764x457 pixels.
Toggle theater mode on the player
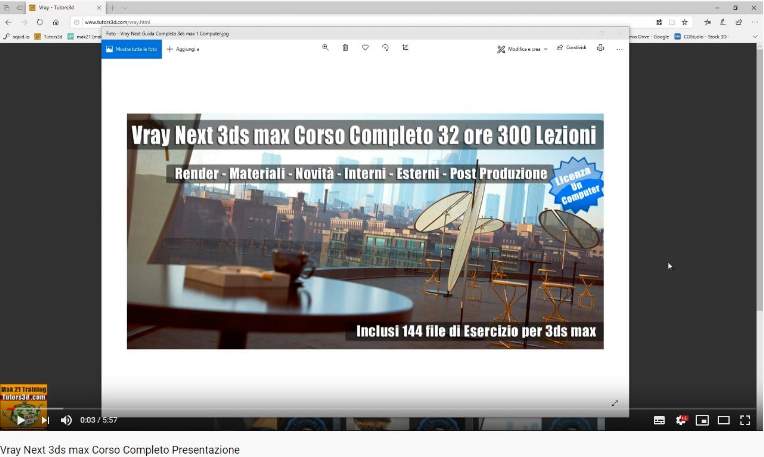pos(724,420)
